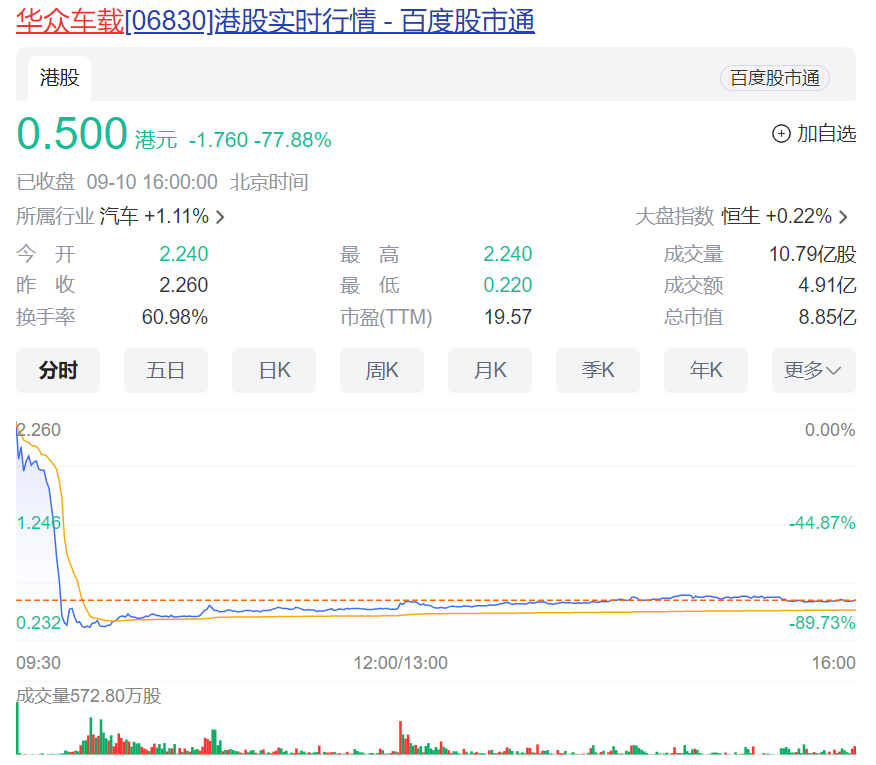The image size is (876, 765).
Task: Click the 市盈(TTM) value 19.57
Action: coord(507,317)
